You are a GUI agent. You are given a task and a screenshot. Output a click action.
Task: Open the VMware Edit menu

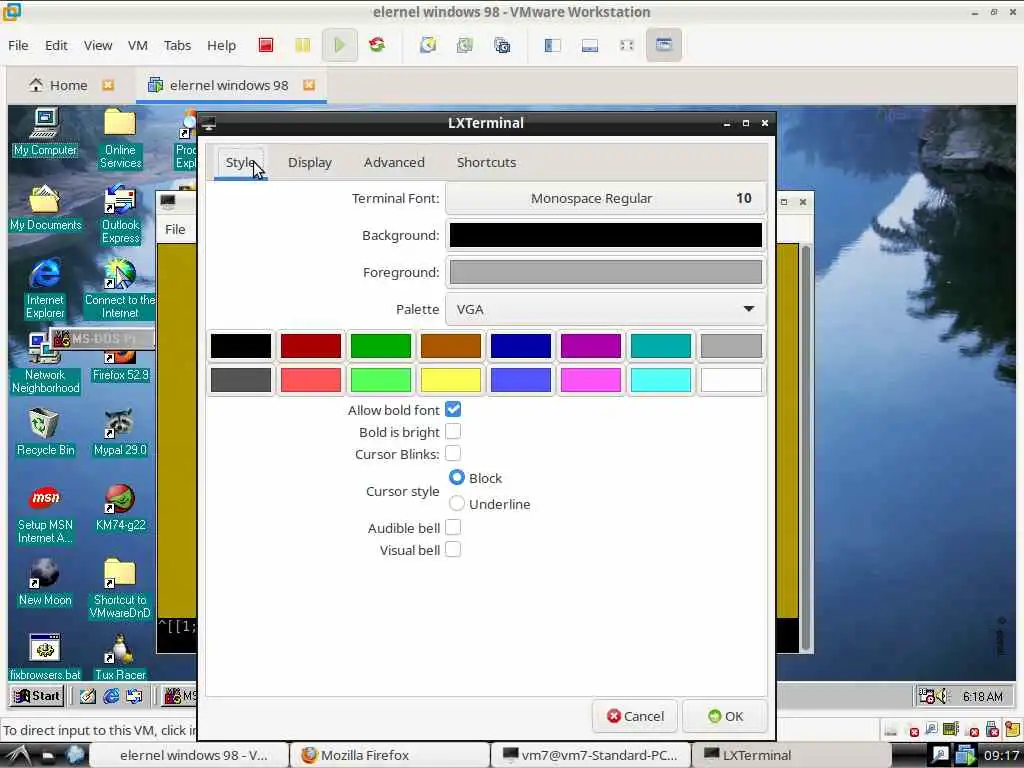pyautogui.click(x=56, y=45)
